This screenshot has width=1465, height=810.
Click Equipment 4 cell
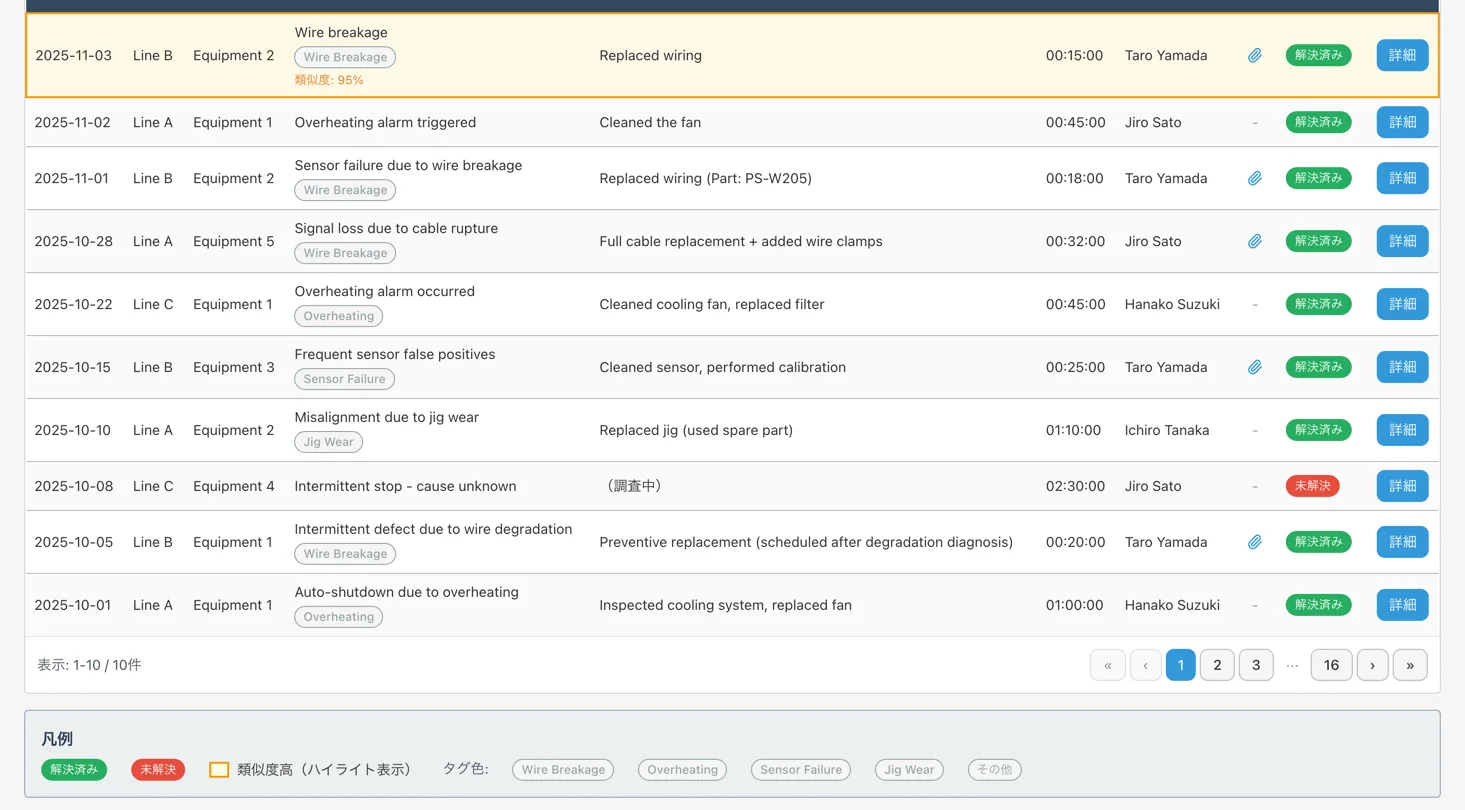233,486
